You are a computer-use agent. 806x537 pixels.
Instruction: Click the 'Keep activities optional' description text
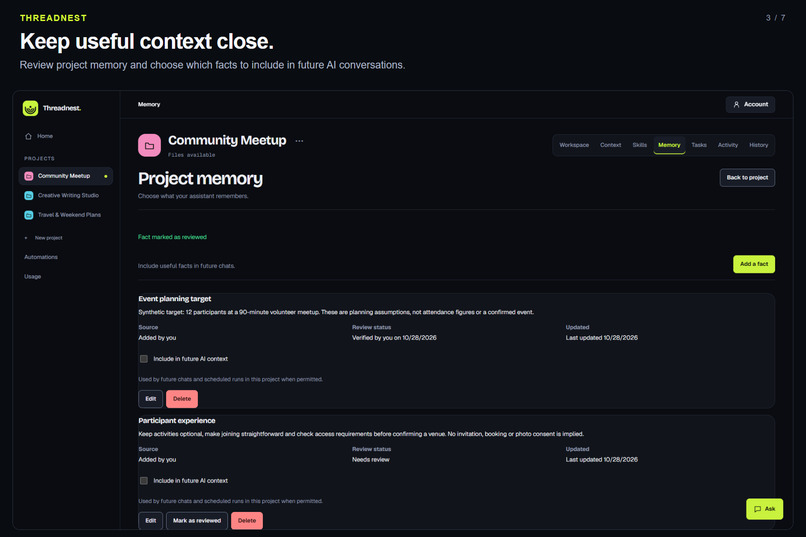click(x=361, y=434)
